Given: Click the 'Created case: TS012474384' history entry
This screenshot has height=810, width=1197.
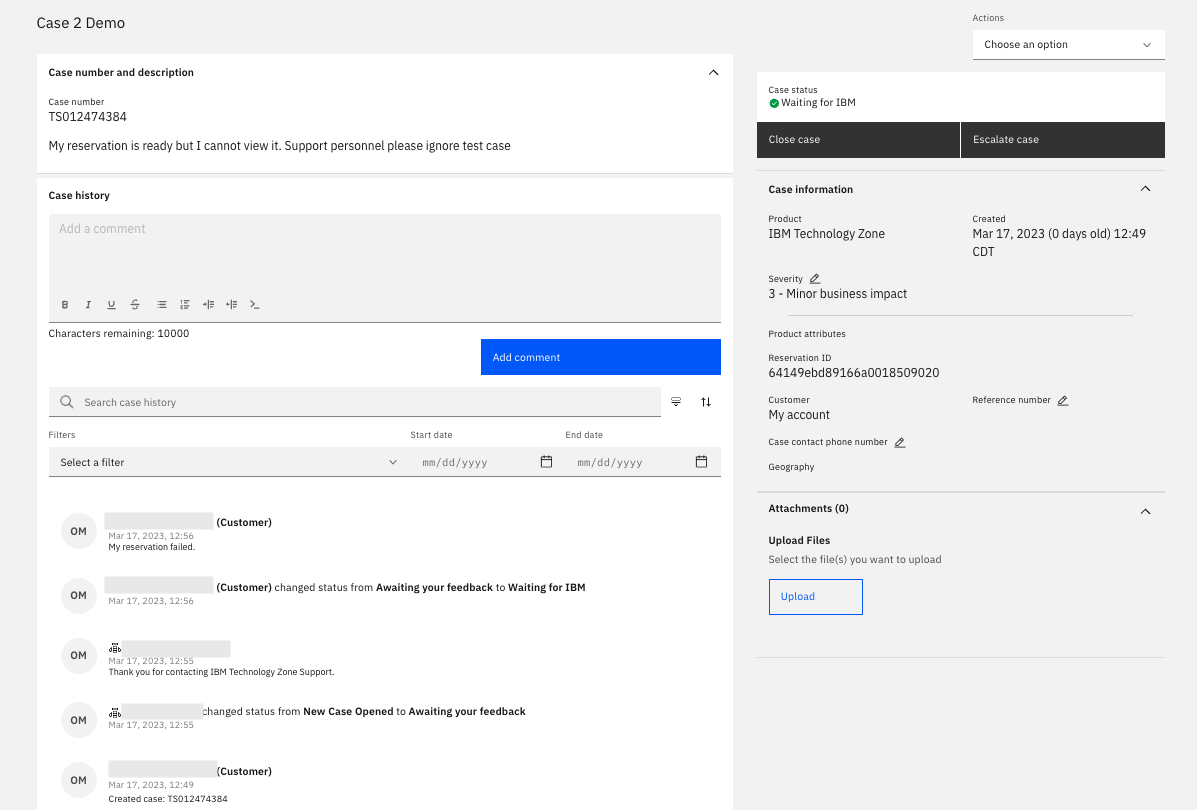Looking at the screenshot, I should pyautogui.click(x=168, y=799).
